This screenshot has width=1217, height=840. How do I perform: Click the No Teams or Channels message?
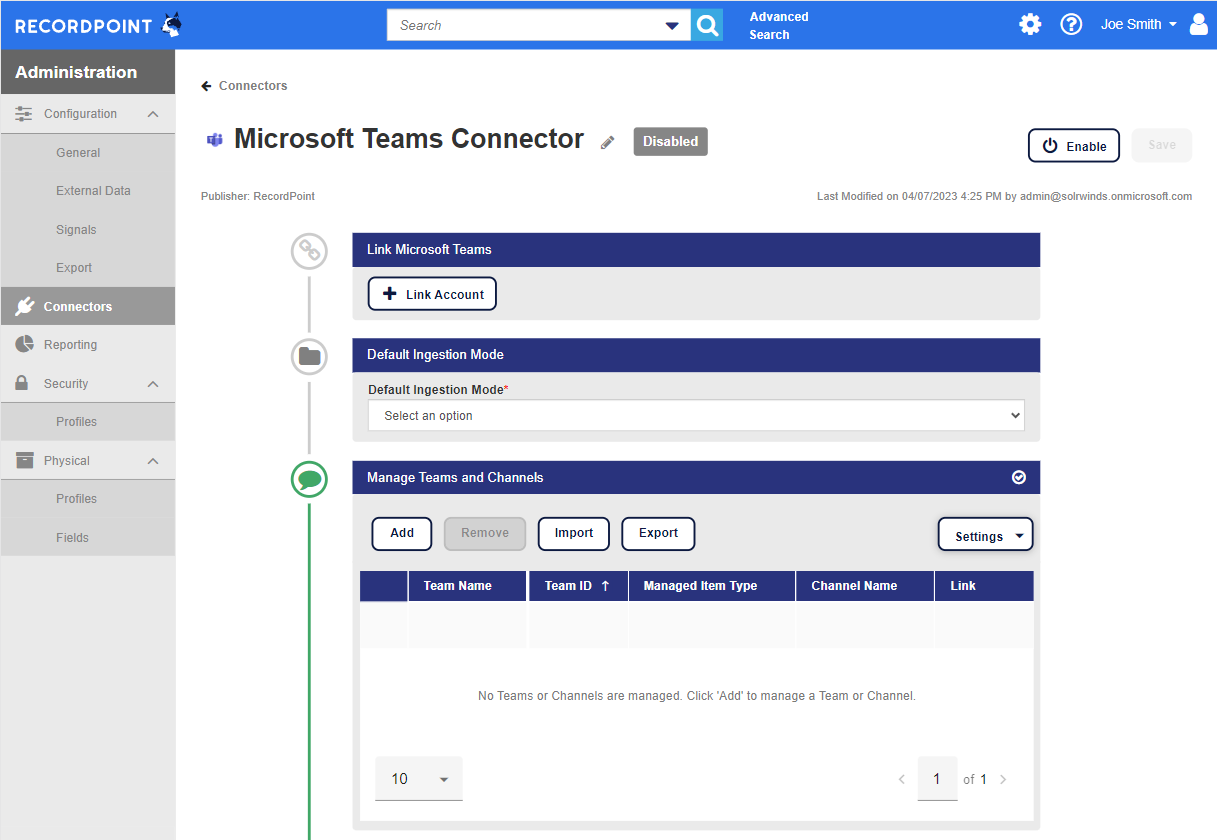(697, 696)
